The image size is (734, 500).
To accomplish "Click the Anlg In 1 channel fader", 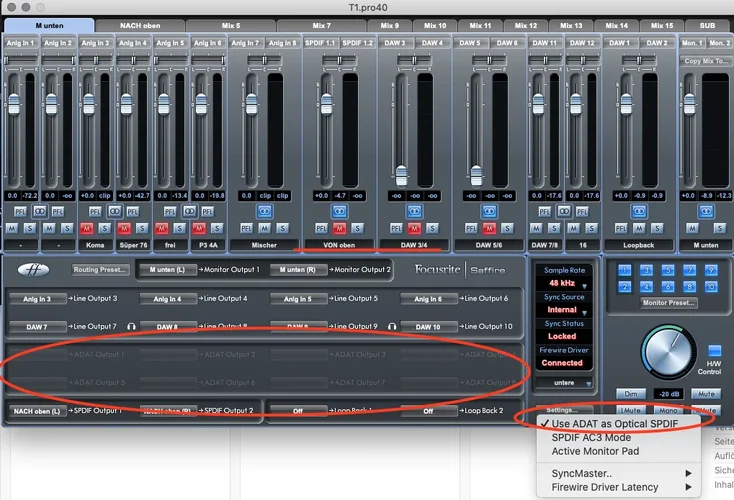I will coord(14,104).
